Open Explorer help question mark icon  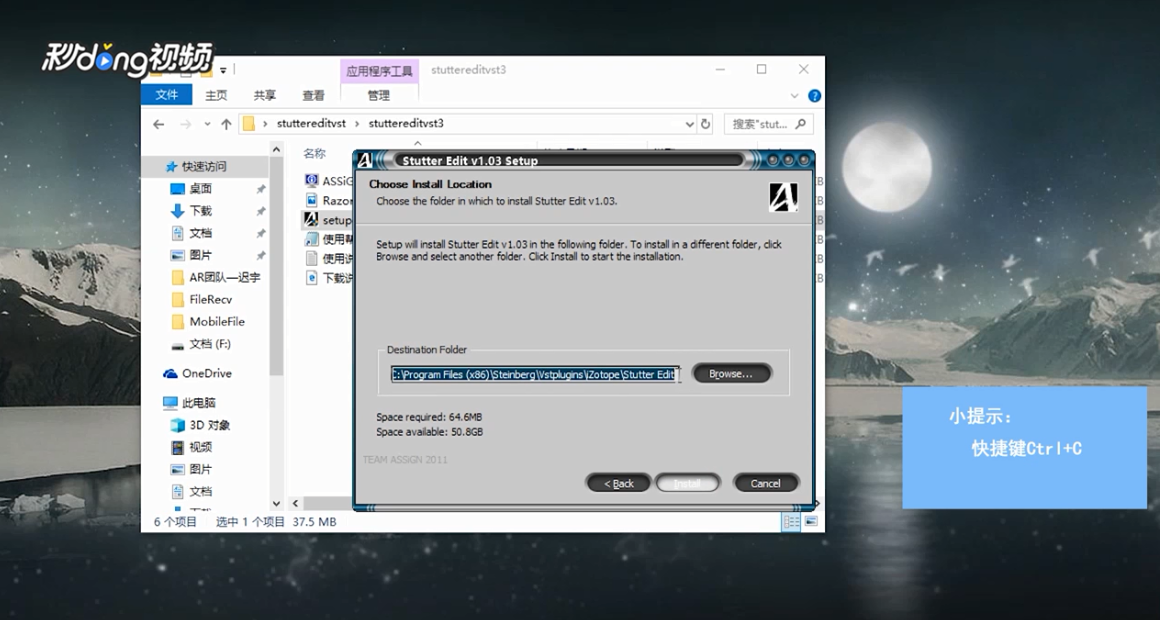815,95
